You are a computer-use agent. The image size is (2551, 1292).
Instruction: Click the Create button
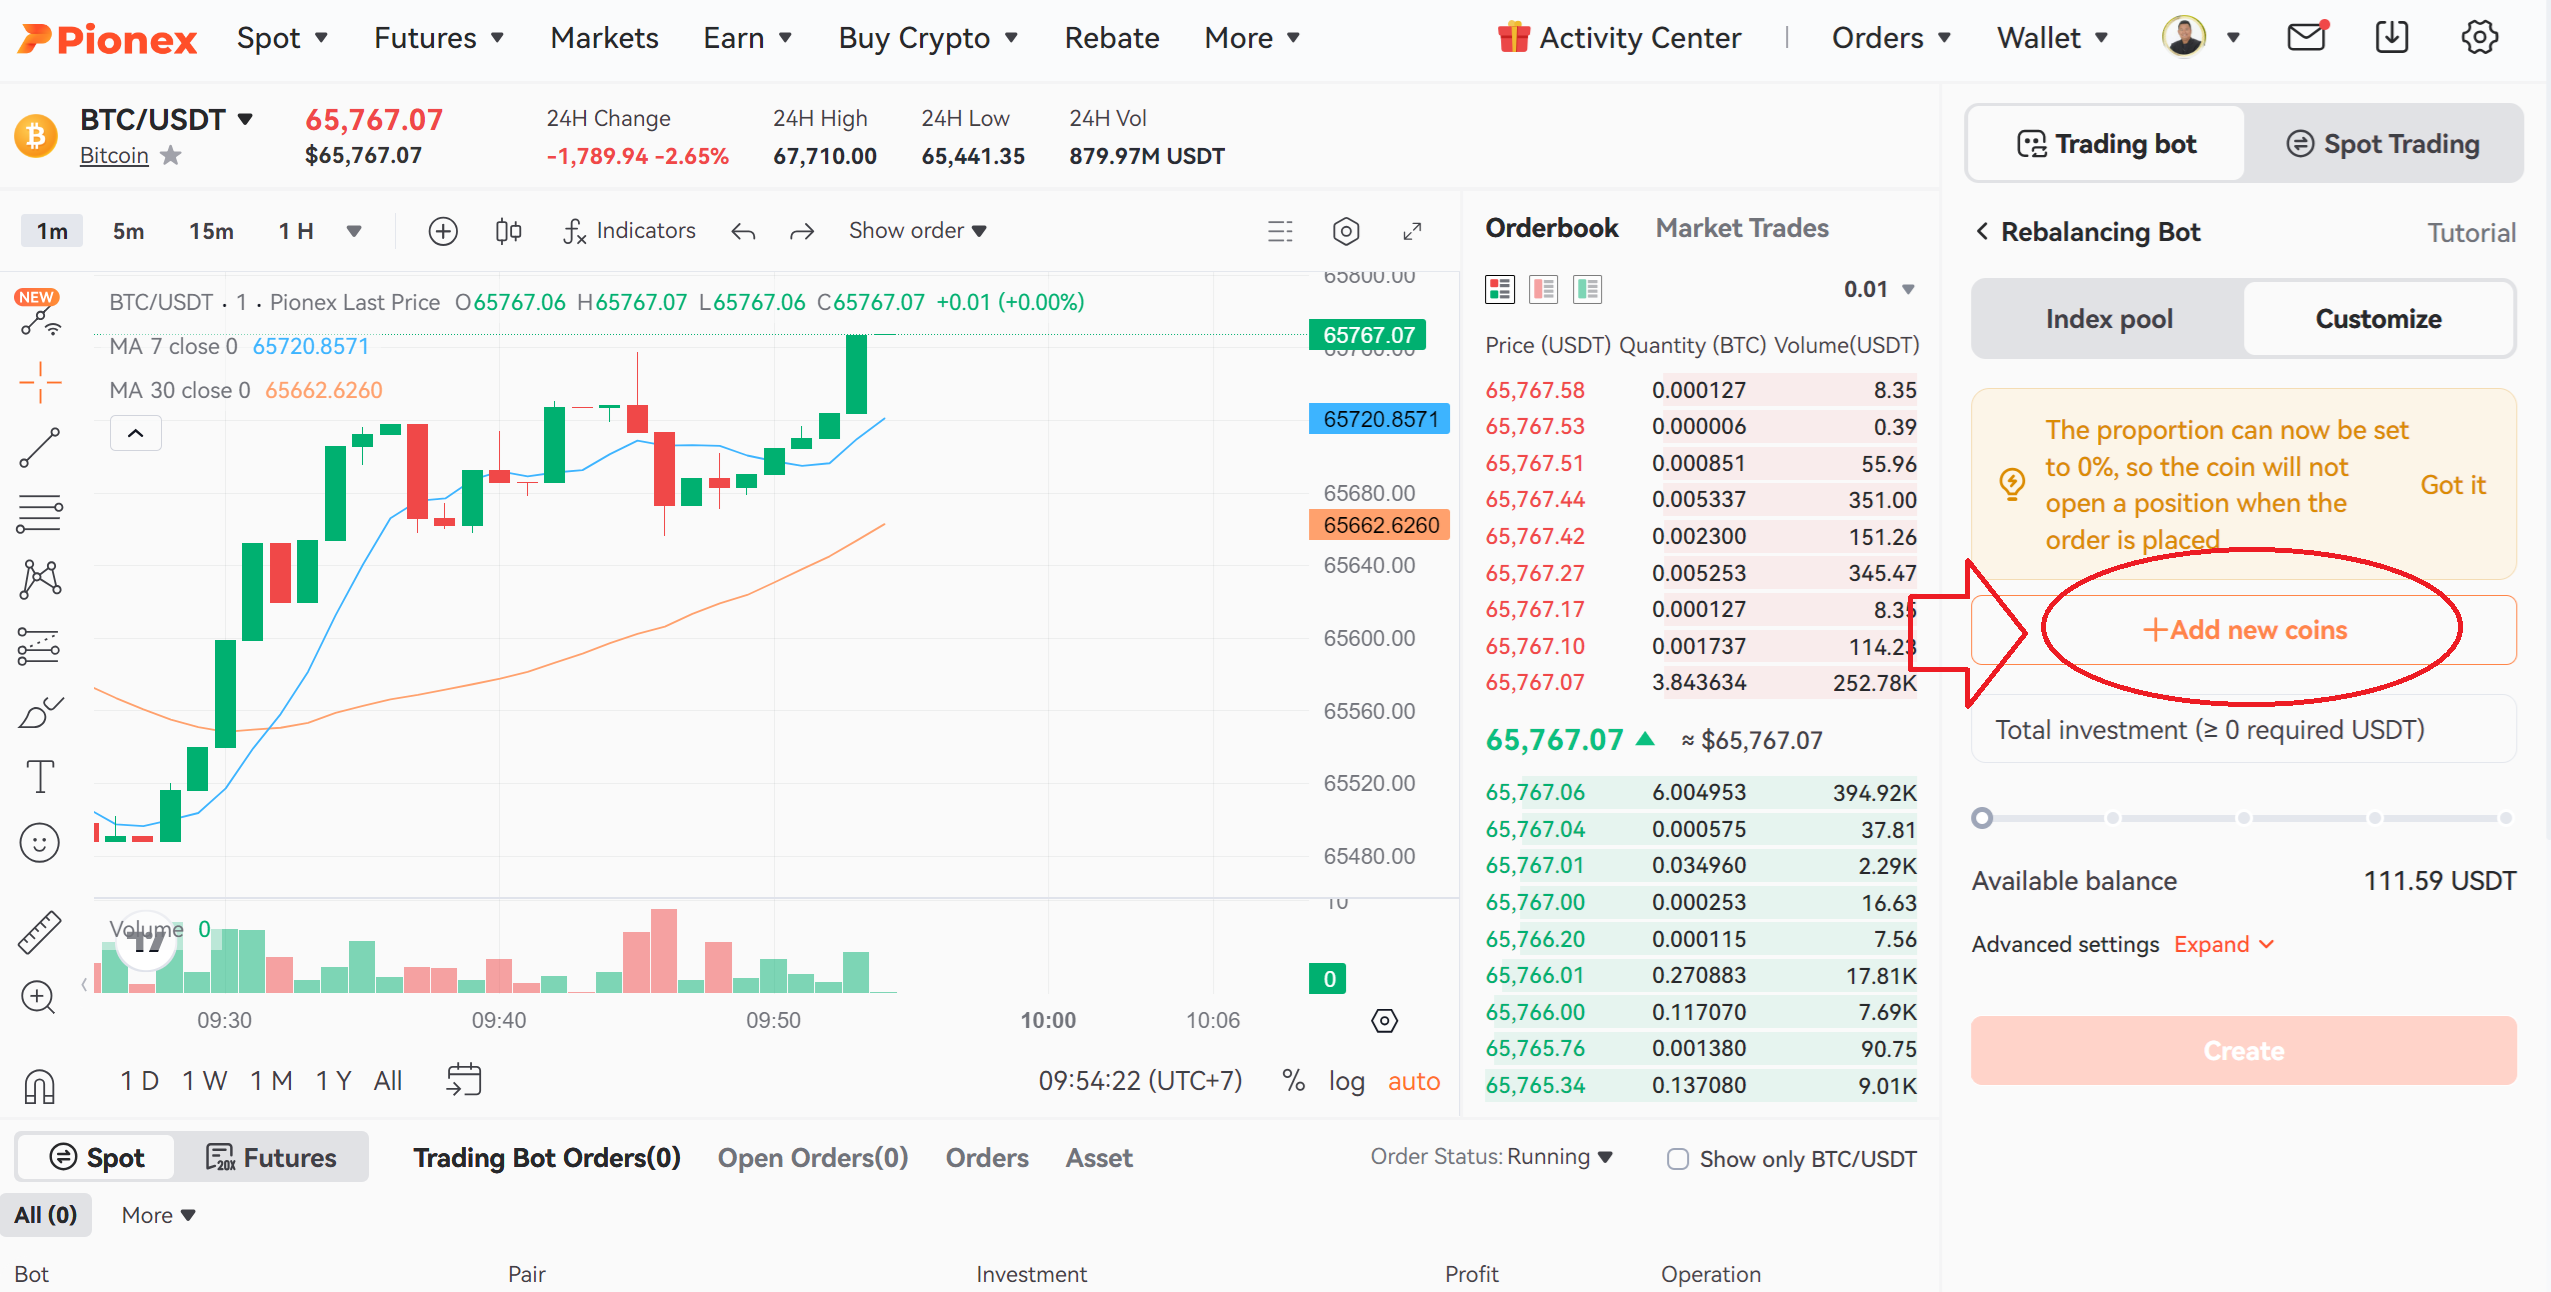[2244, 1050]
